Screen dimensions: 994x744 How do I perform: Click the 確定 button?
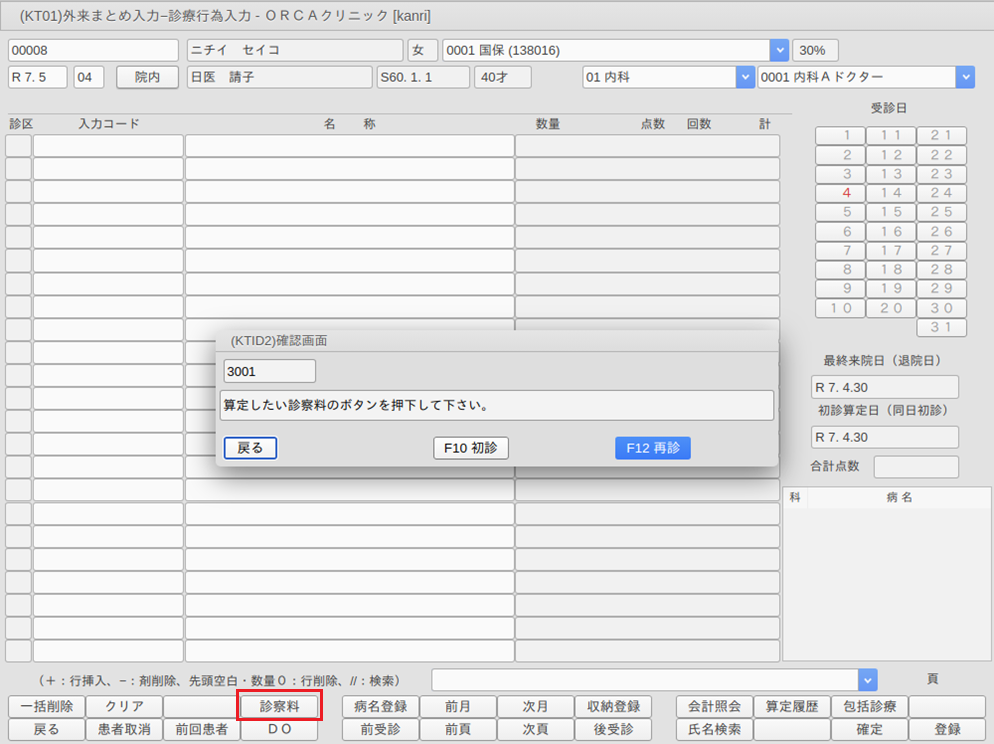click(869, 729)
